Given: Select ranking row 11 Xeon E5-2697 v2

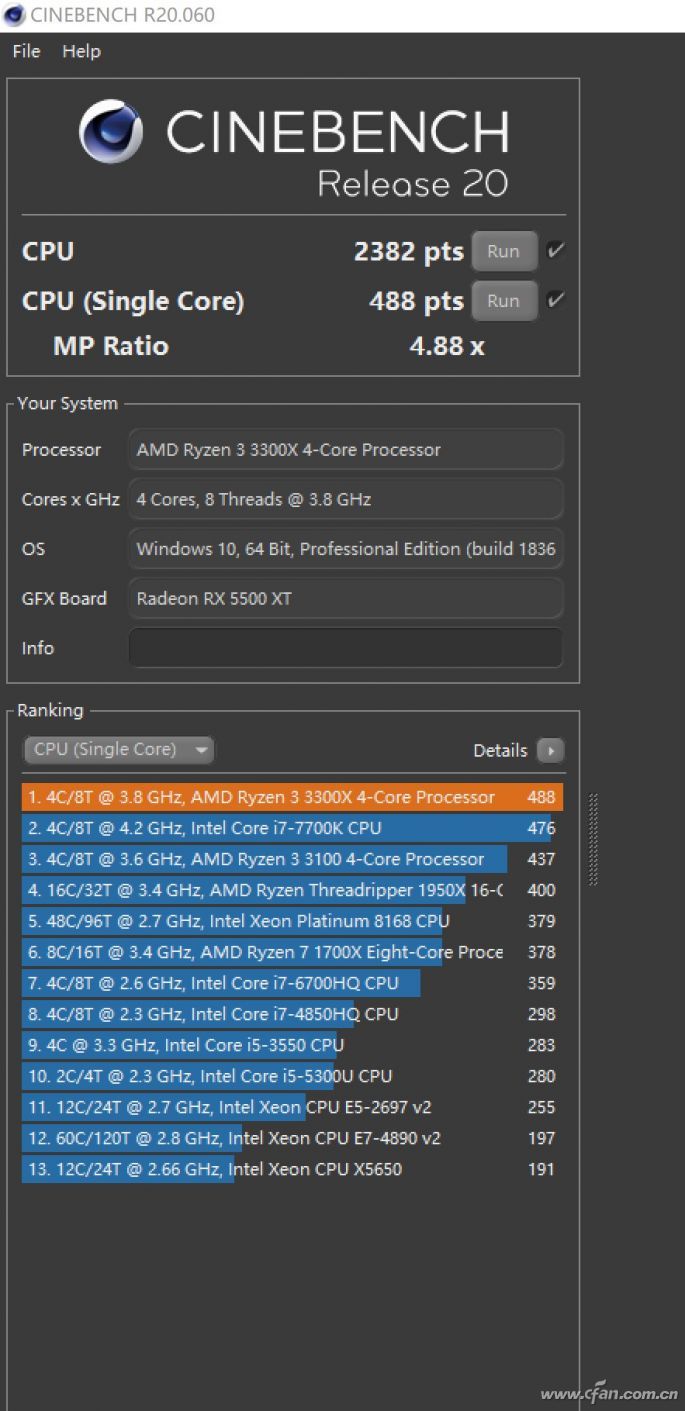Looking at the screenshot, I should [292, 1107].
